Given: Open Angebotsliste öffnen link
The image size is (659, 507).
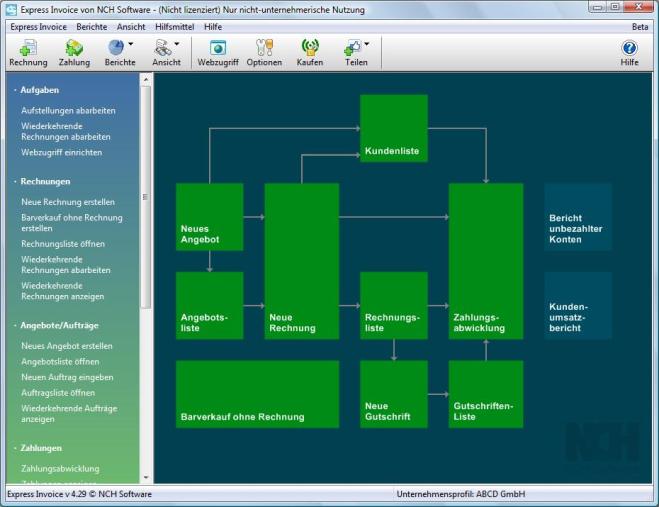Looking at the screenshot, I should point(60,362).
